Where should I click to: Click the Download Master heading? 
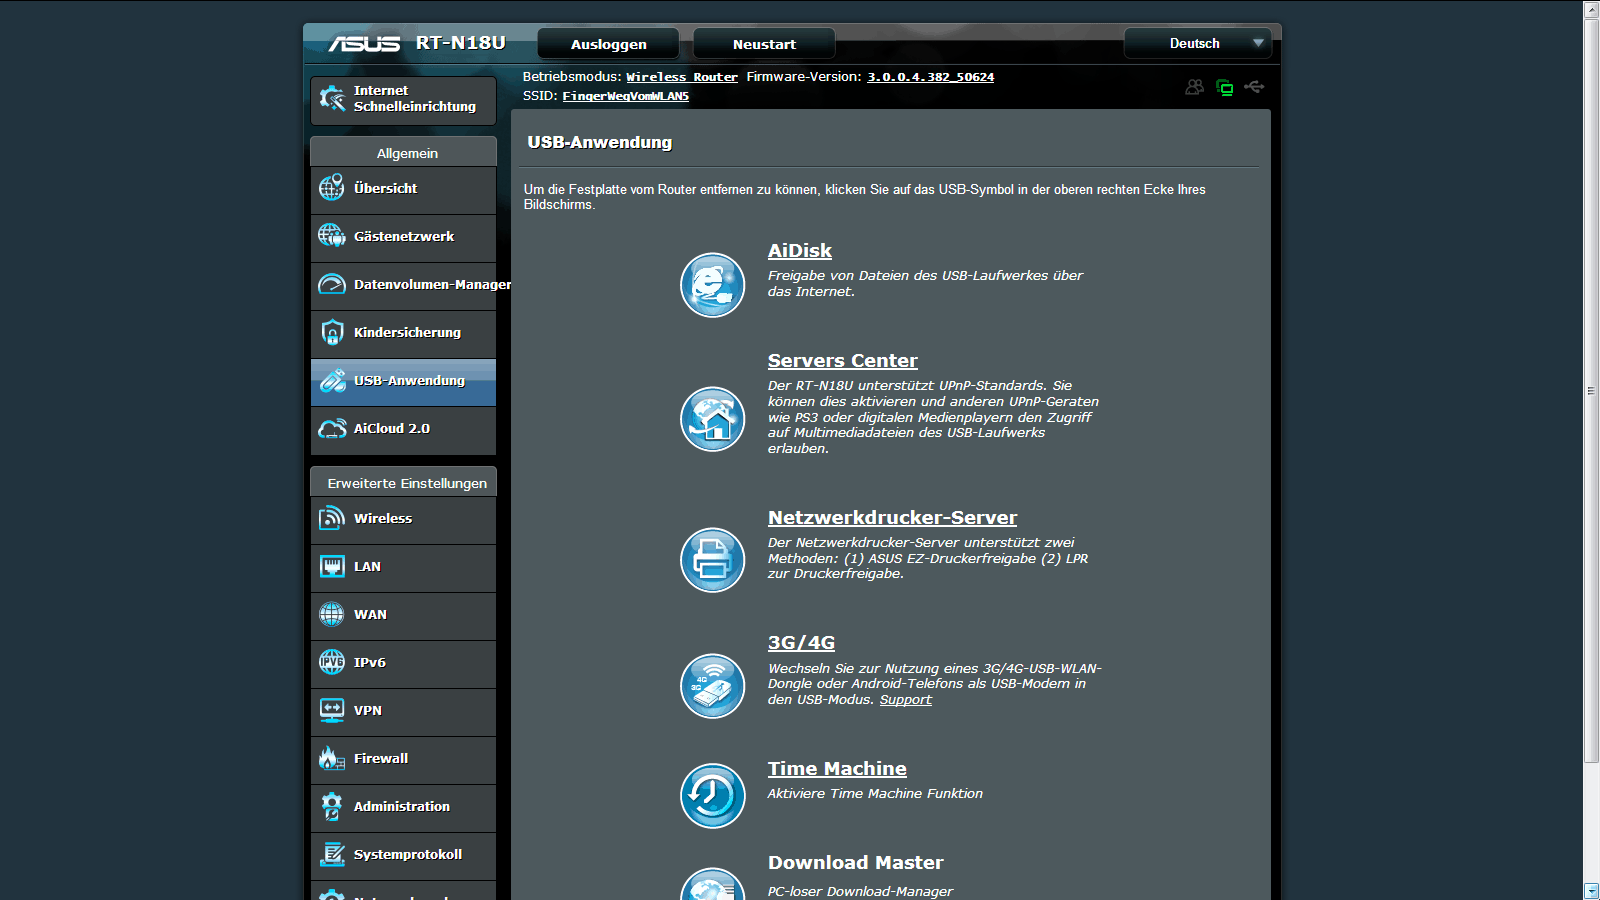[x=855, y=863]
